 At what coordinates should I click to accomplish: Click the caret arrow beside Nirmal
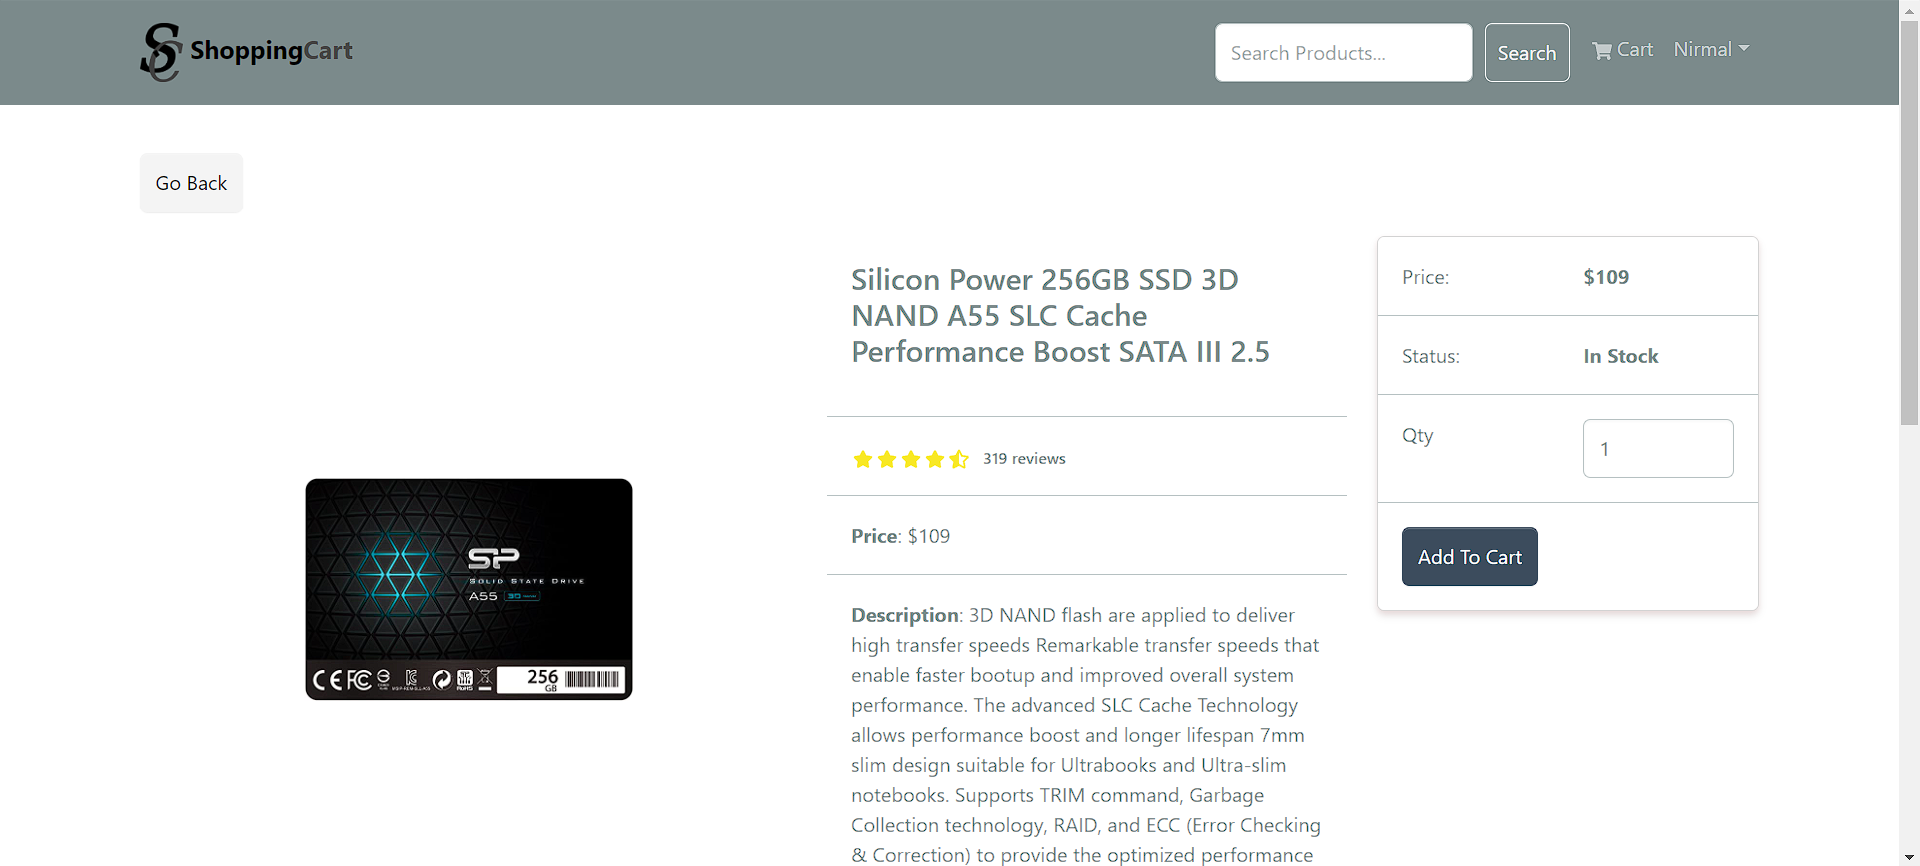1744,49
